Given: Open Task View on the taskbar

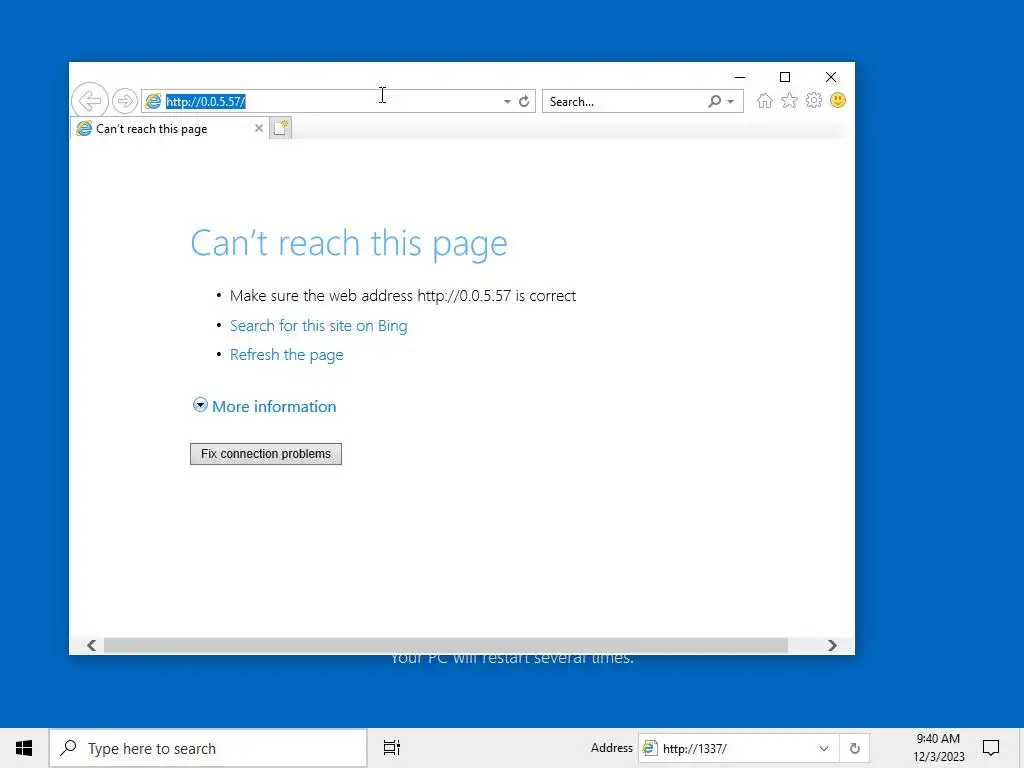Looking at the screenshot, I should point(392,748).
